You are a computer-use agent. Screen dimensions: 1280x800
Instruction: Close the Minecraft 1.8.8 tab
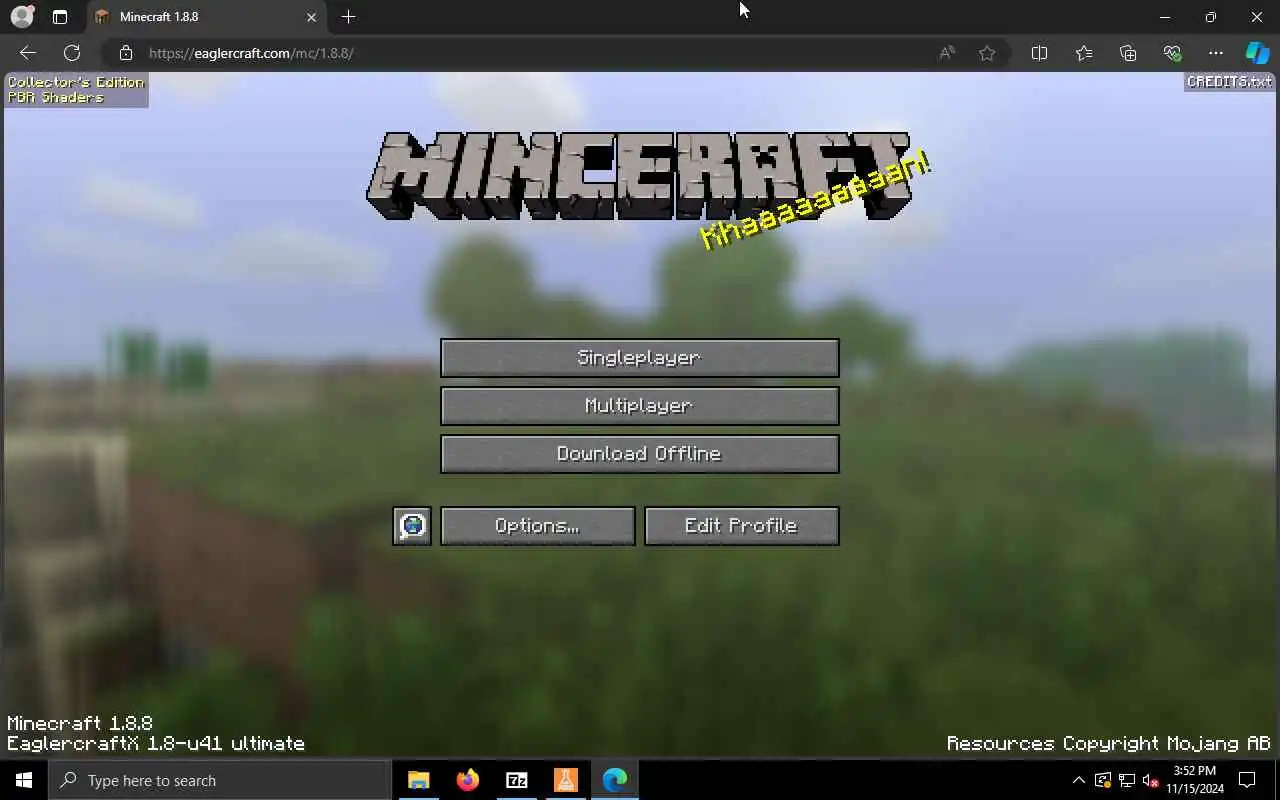coord(311,17)
